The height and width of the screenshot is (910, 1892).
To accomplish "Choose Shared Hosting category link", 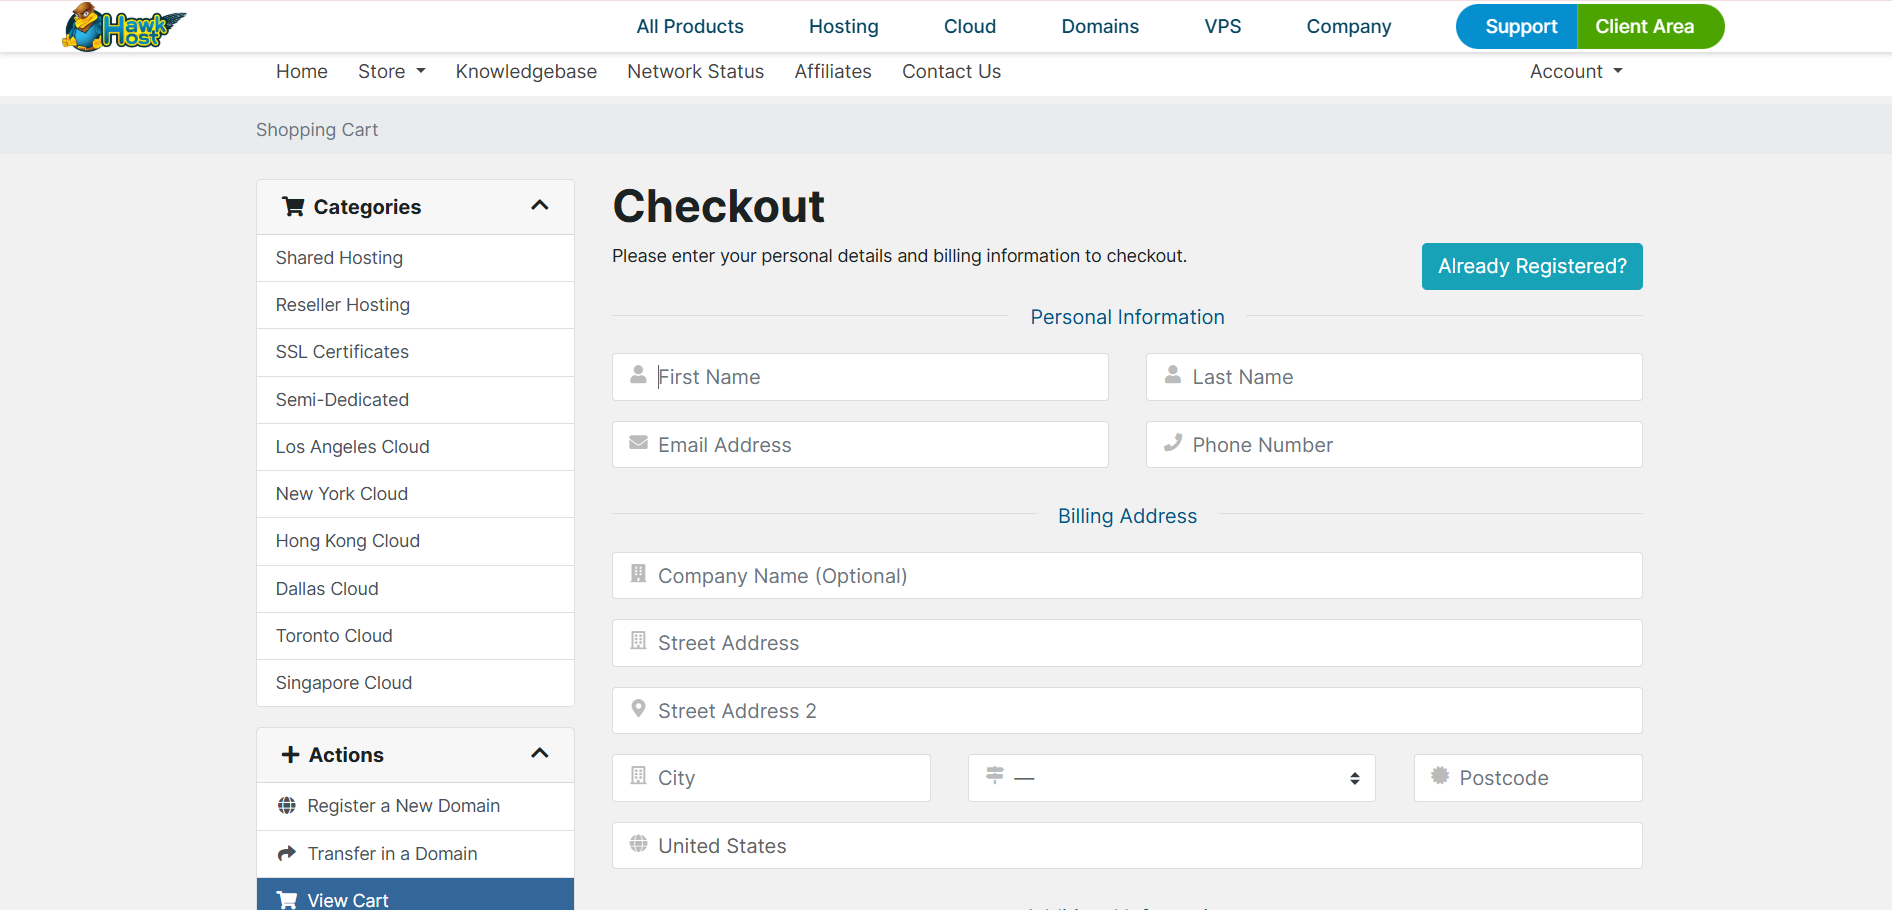I will point(339,258).
